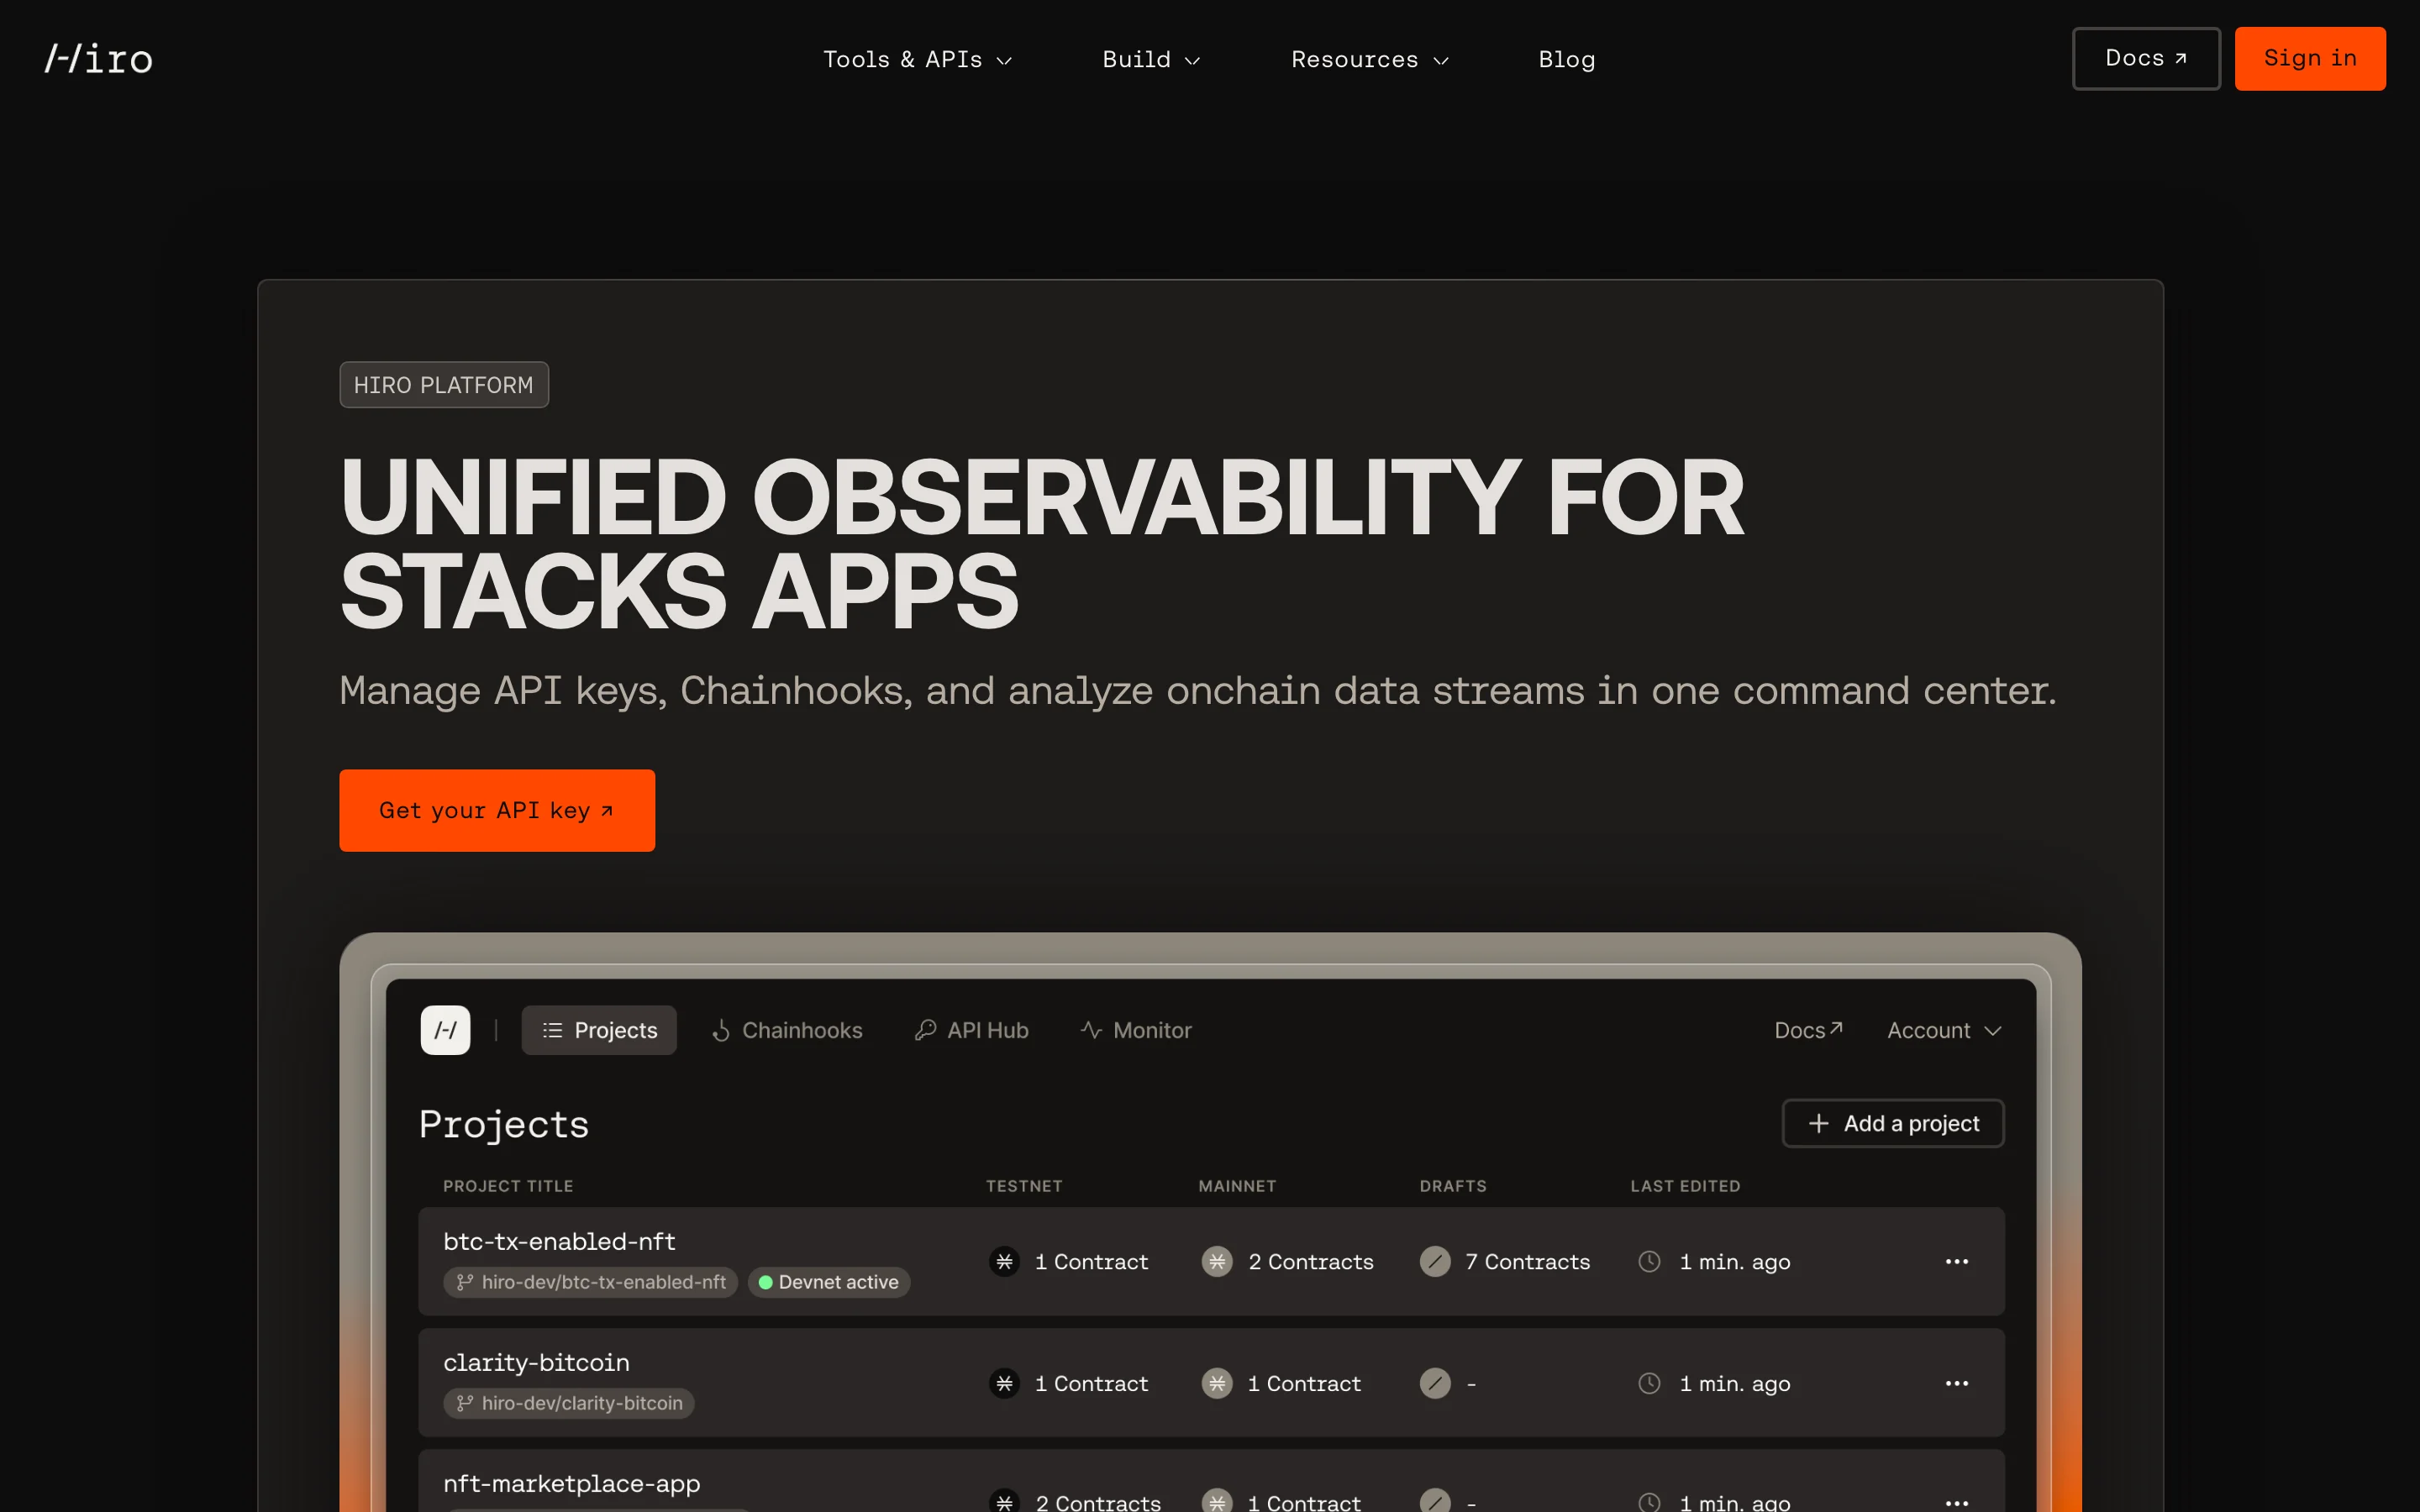Click the Hiro logo in header
The height and width of the screenshot is (1512, 2420).
click(98, 59)
